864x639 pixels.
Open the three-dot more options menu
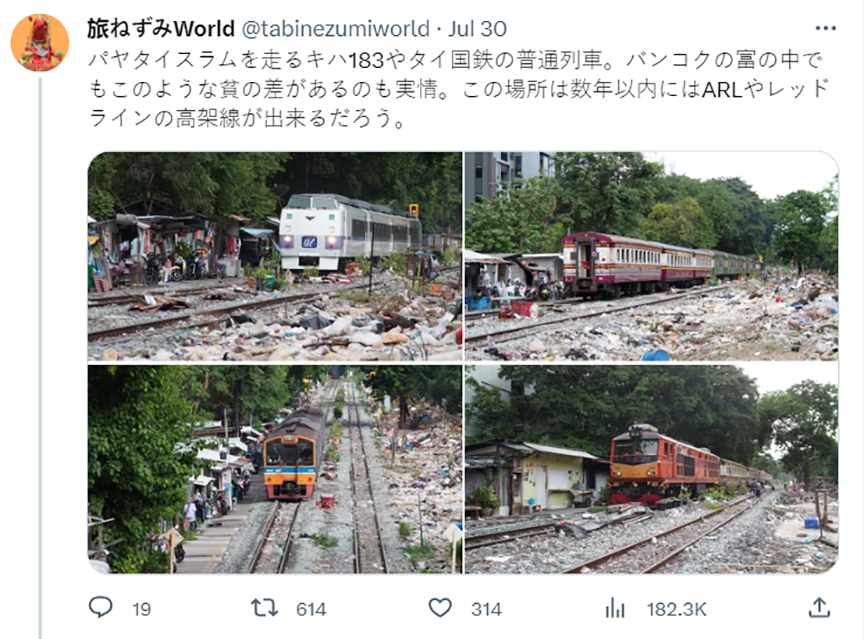[x=825, y=28]
